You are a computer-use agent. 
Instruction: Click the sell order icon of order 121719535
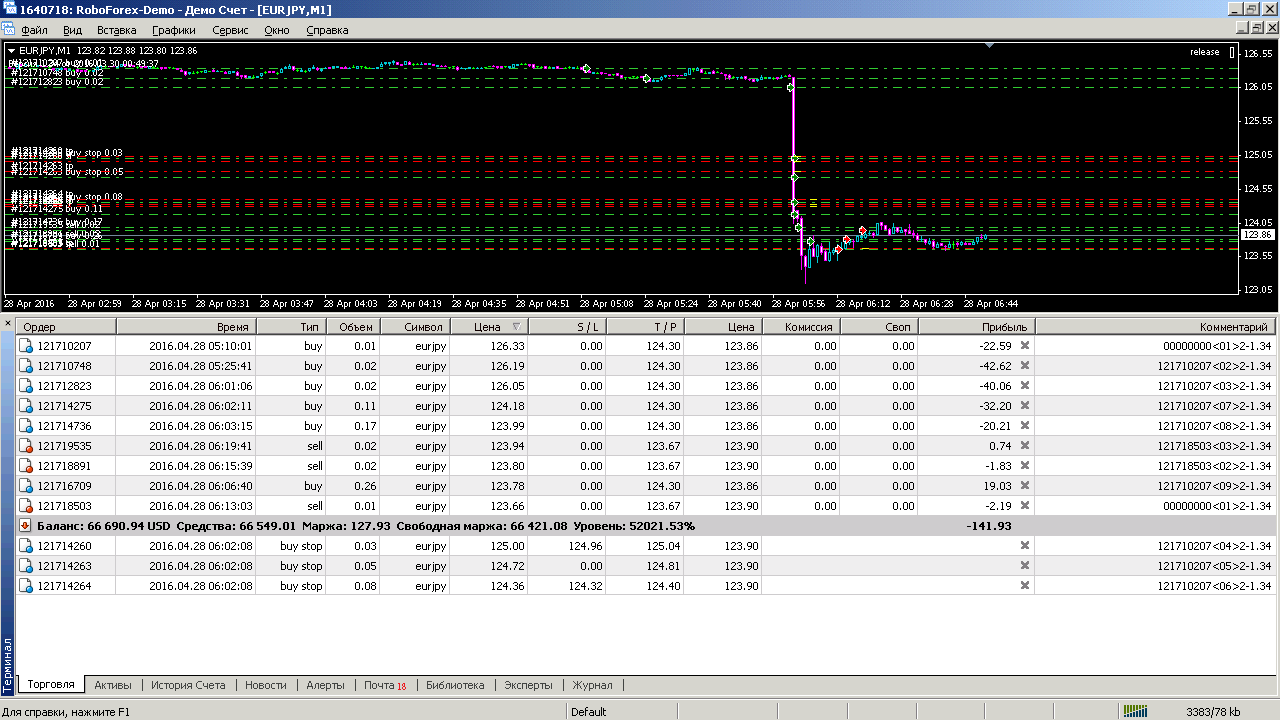(x=26, y=446)
